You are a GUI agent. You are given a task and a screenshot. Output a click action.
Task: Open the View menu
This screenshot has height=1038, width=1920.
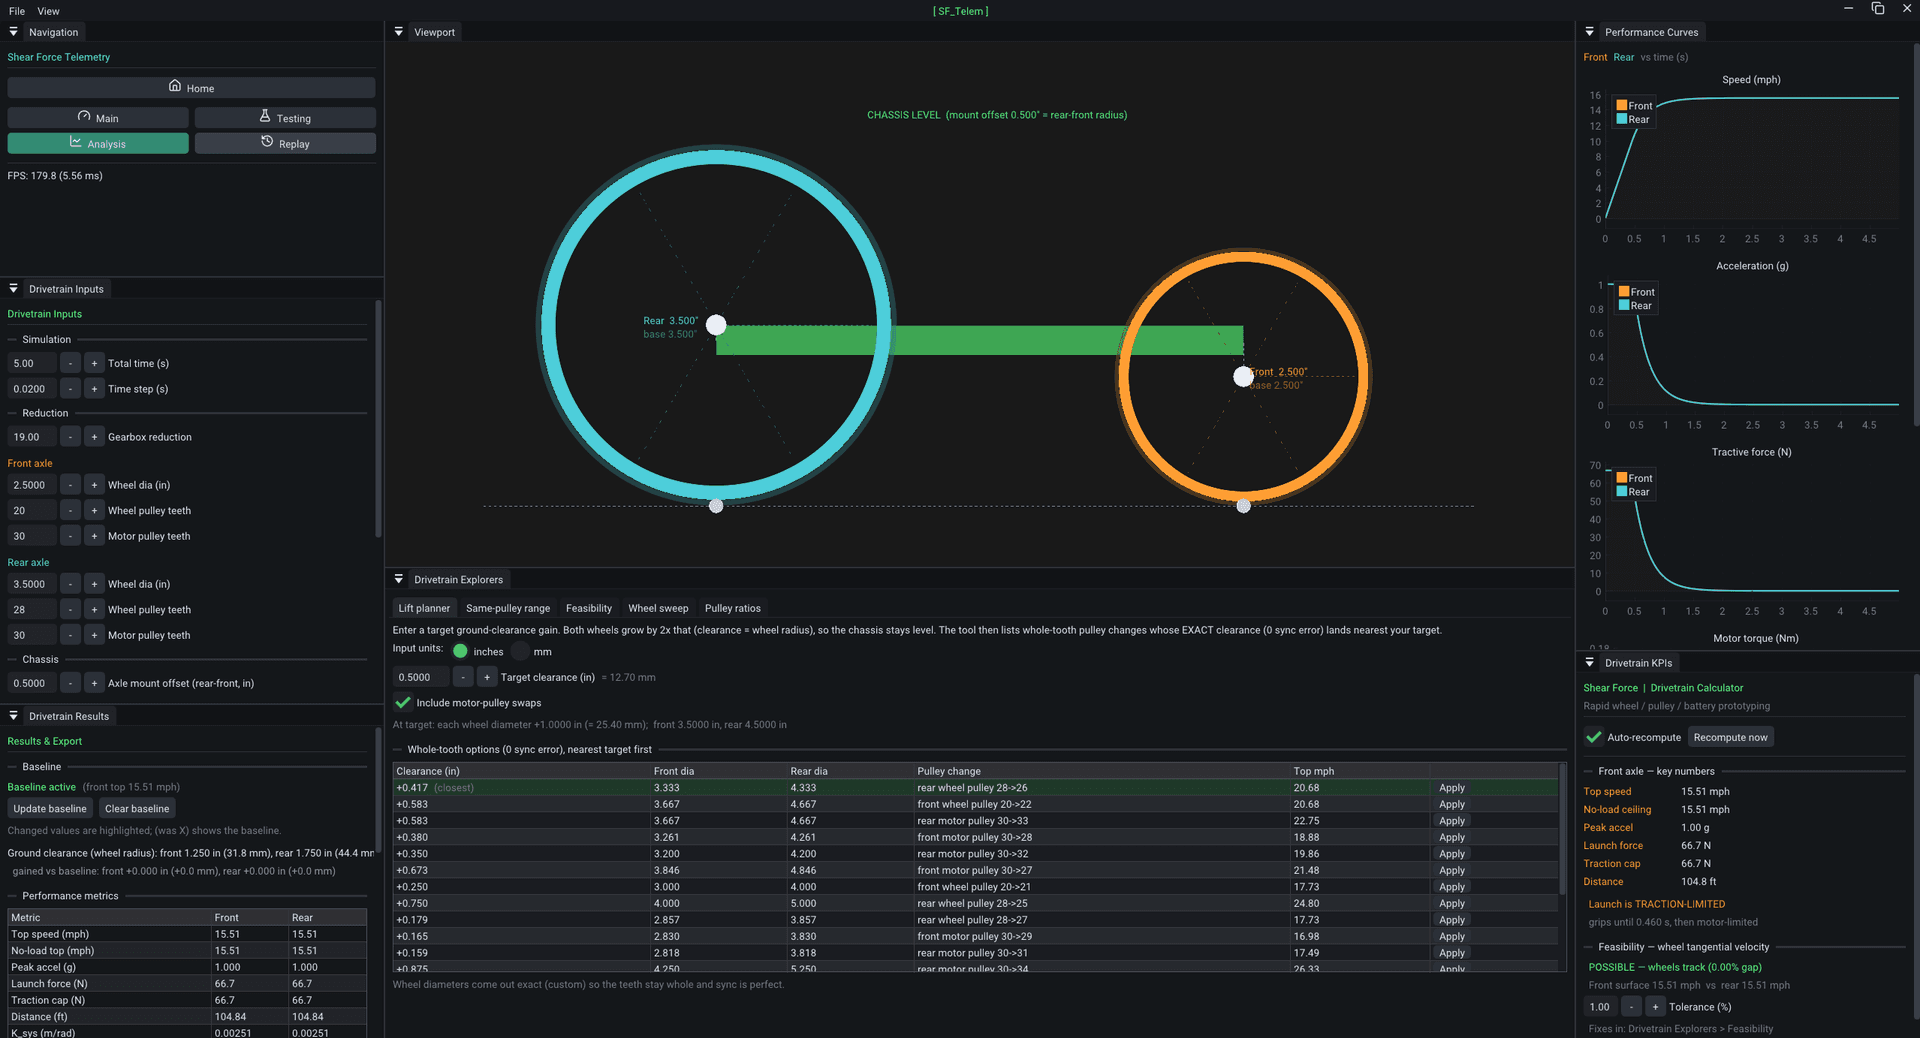click(x=48, y=11)
